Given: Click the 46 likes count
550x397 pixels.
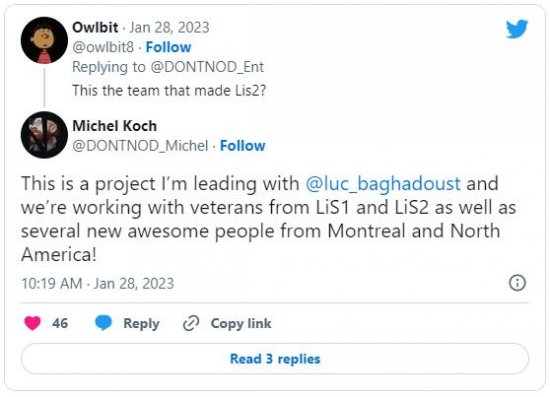Looking at the screenshot, I should (60, 323).
